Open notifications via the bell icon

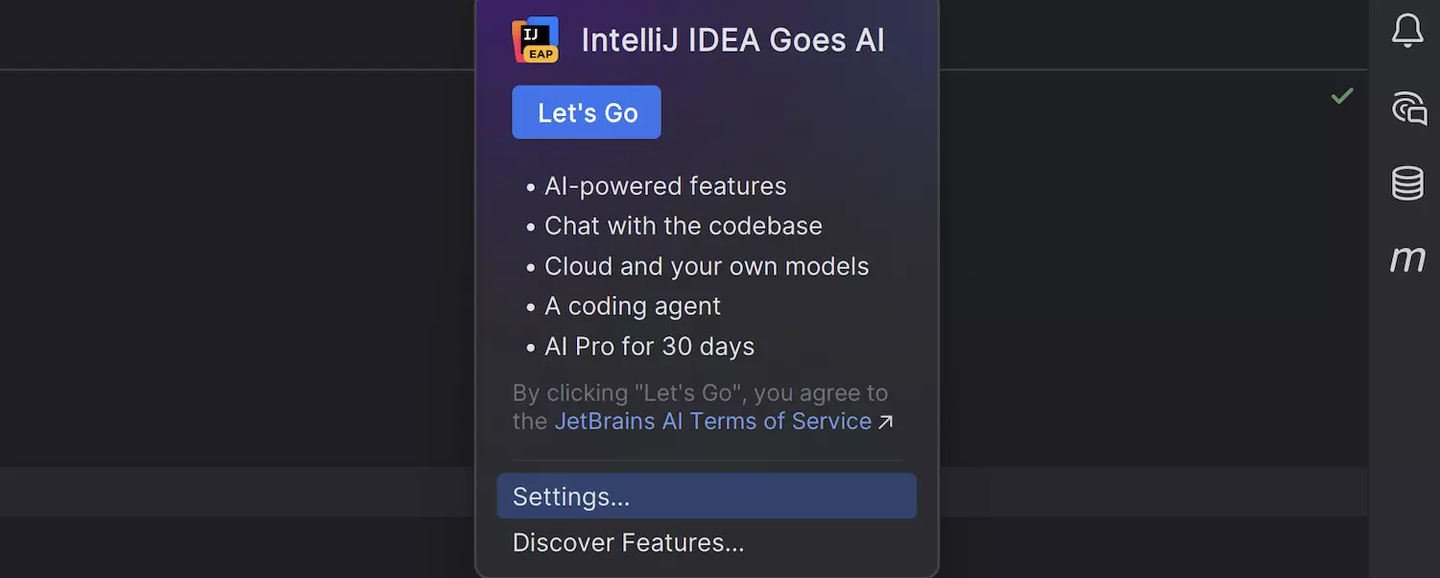click(x=1407, y=30)
